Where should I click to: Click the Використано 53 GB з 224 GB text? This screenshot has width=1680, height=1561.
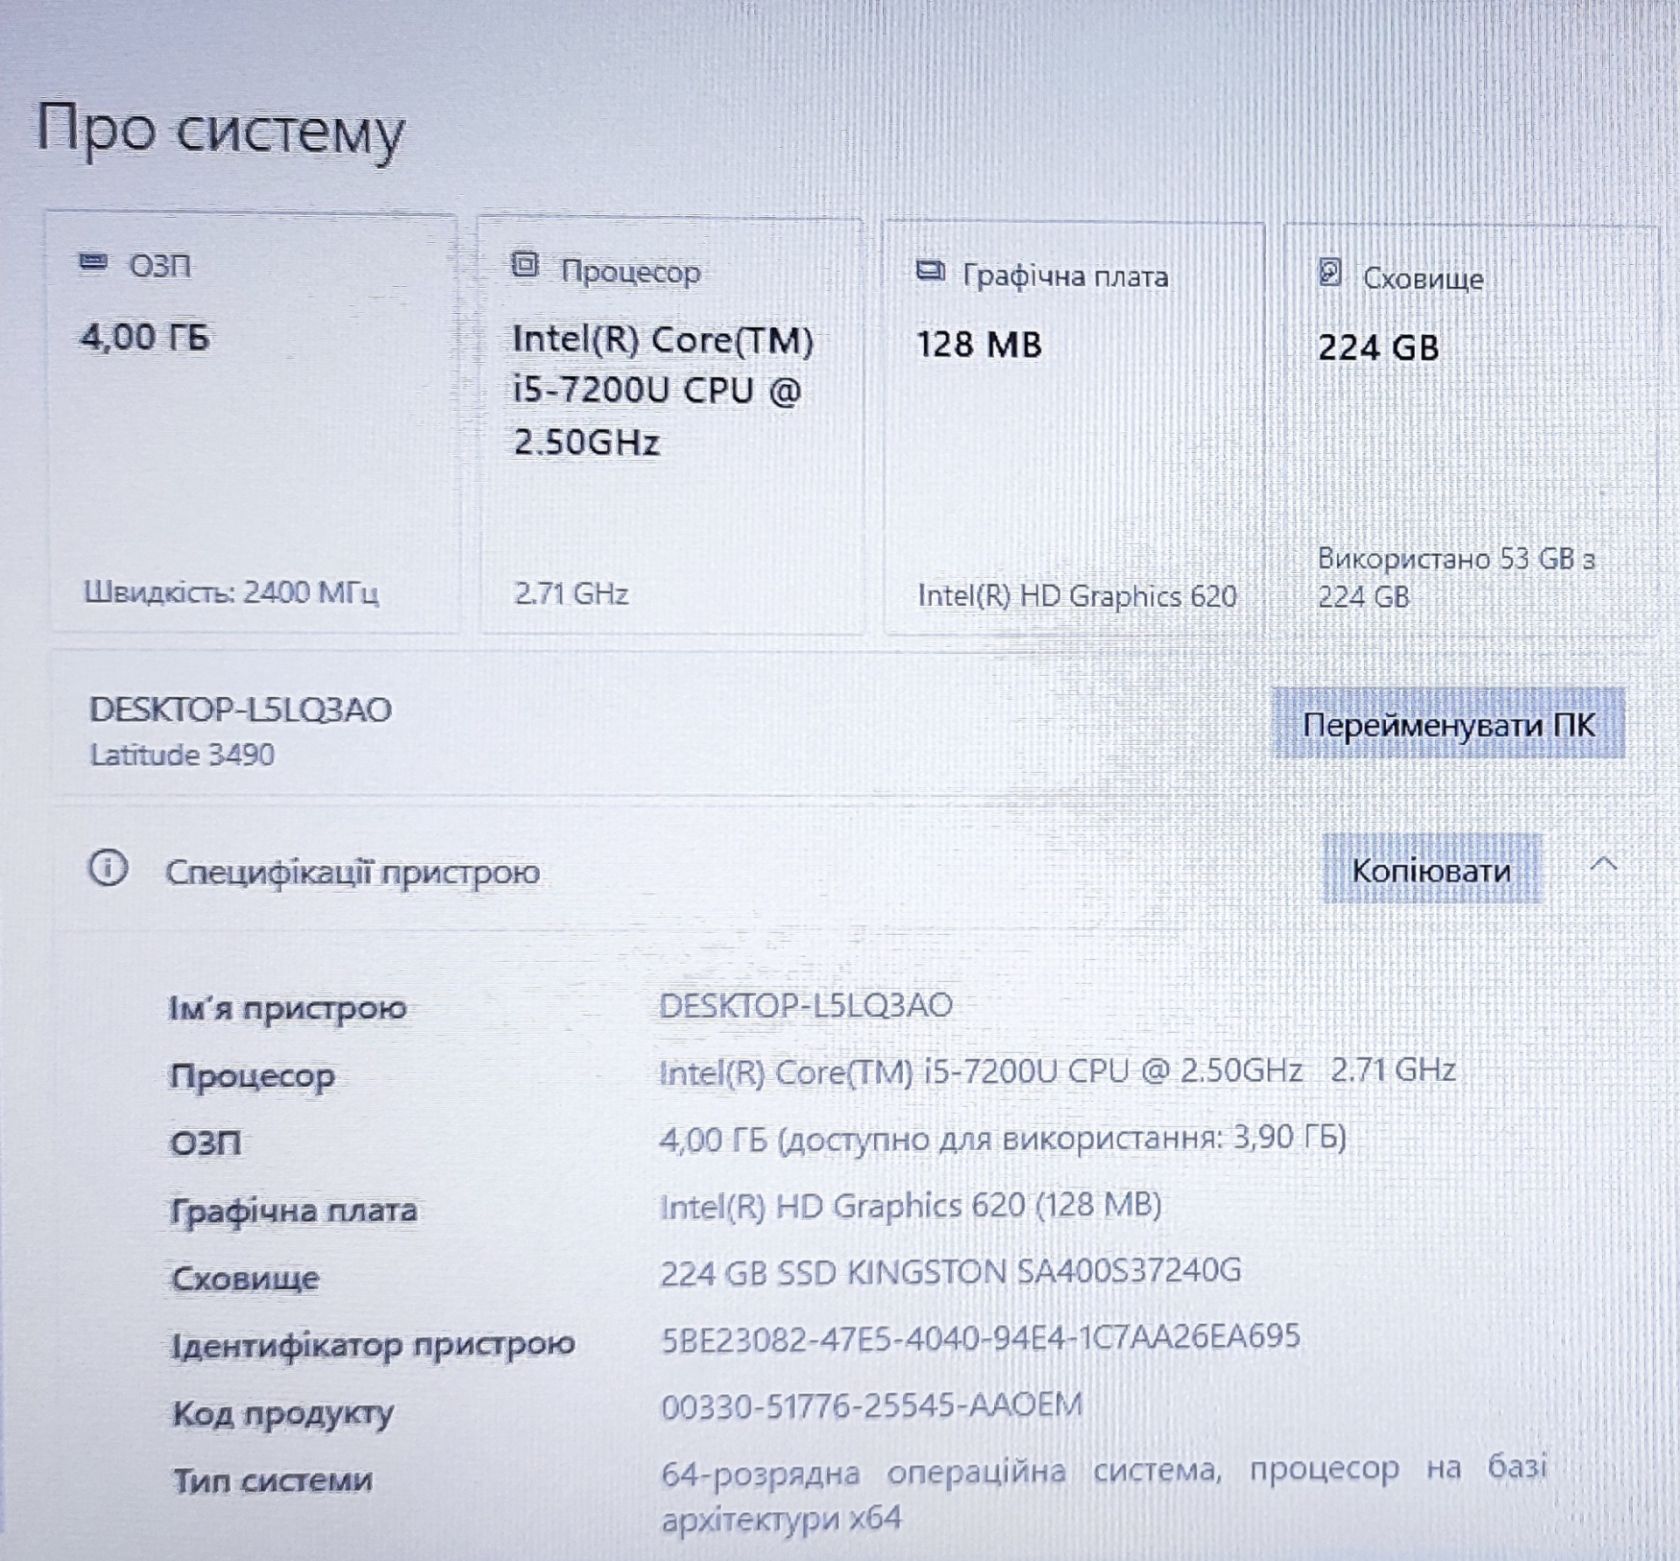pos(1456,577)
